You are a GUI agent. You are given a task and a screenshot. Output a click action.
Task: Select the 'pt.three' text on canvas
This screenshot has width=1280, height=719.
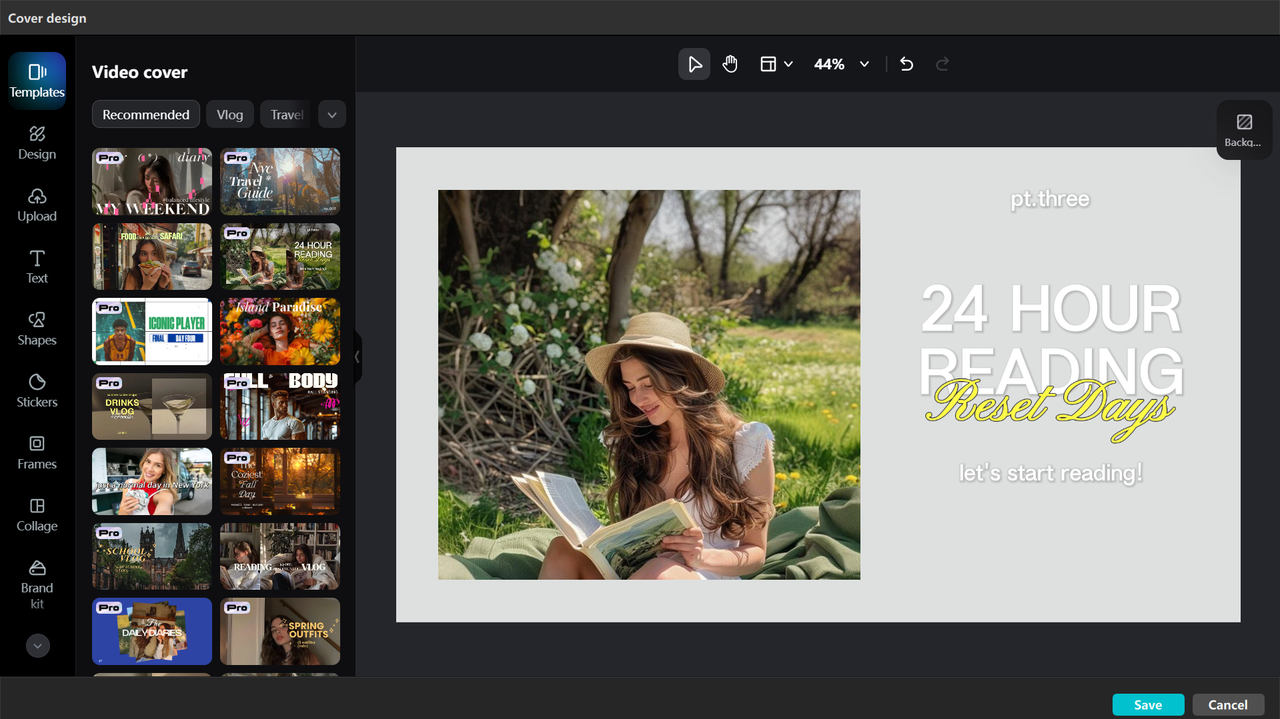(1050, 199)
